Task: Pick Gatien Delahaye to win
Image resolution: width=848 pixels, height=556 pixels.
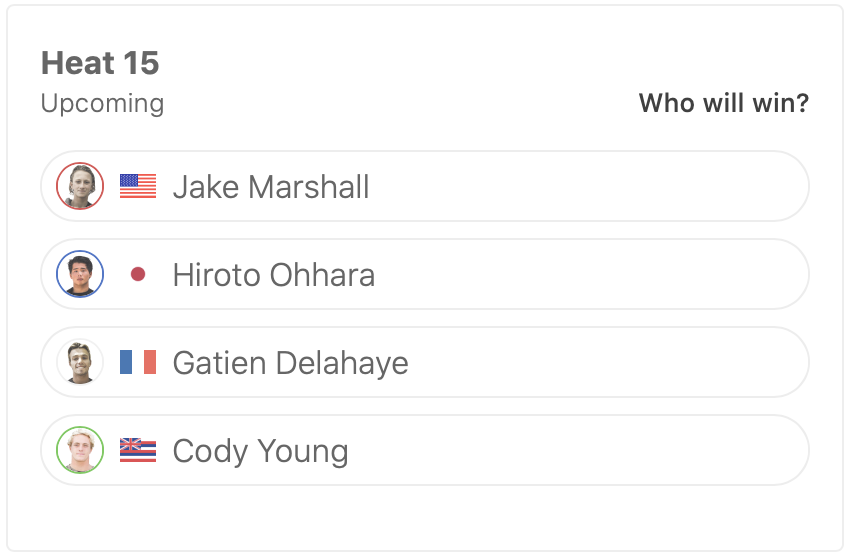Action: click(x=600, y=362)
